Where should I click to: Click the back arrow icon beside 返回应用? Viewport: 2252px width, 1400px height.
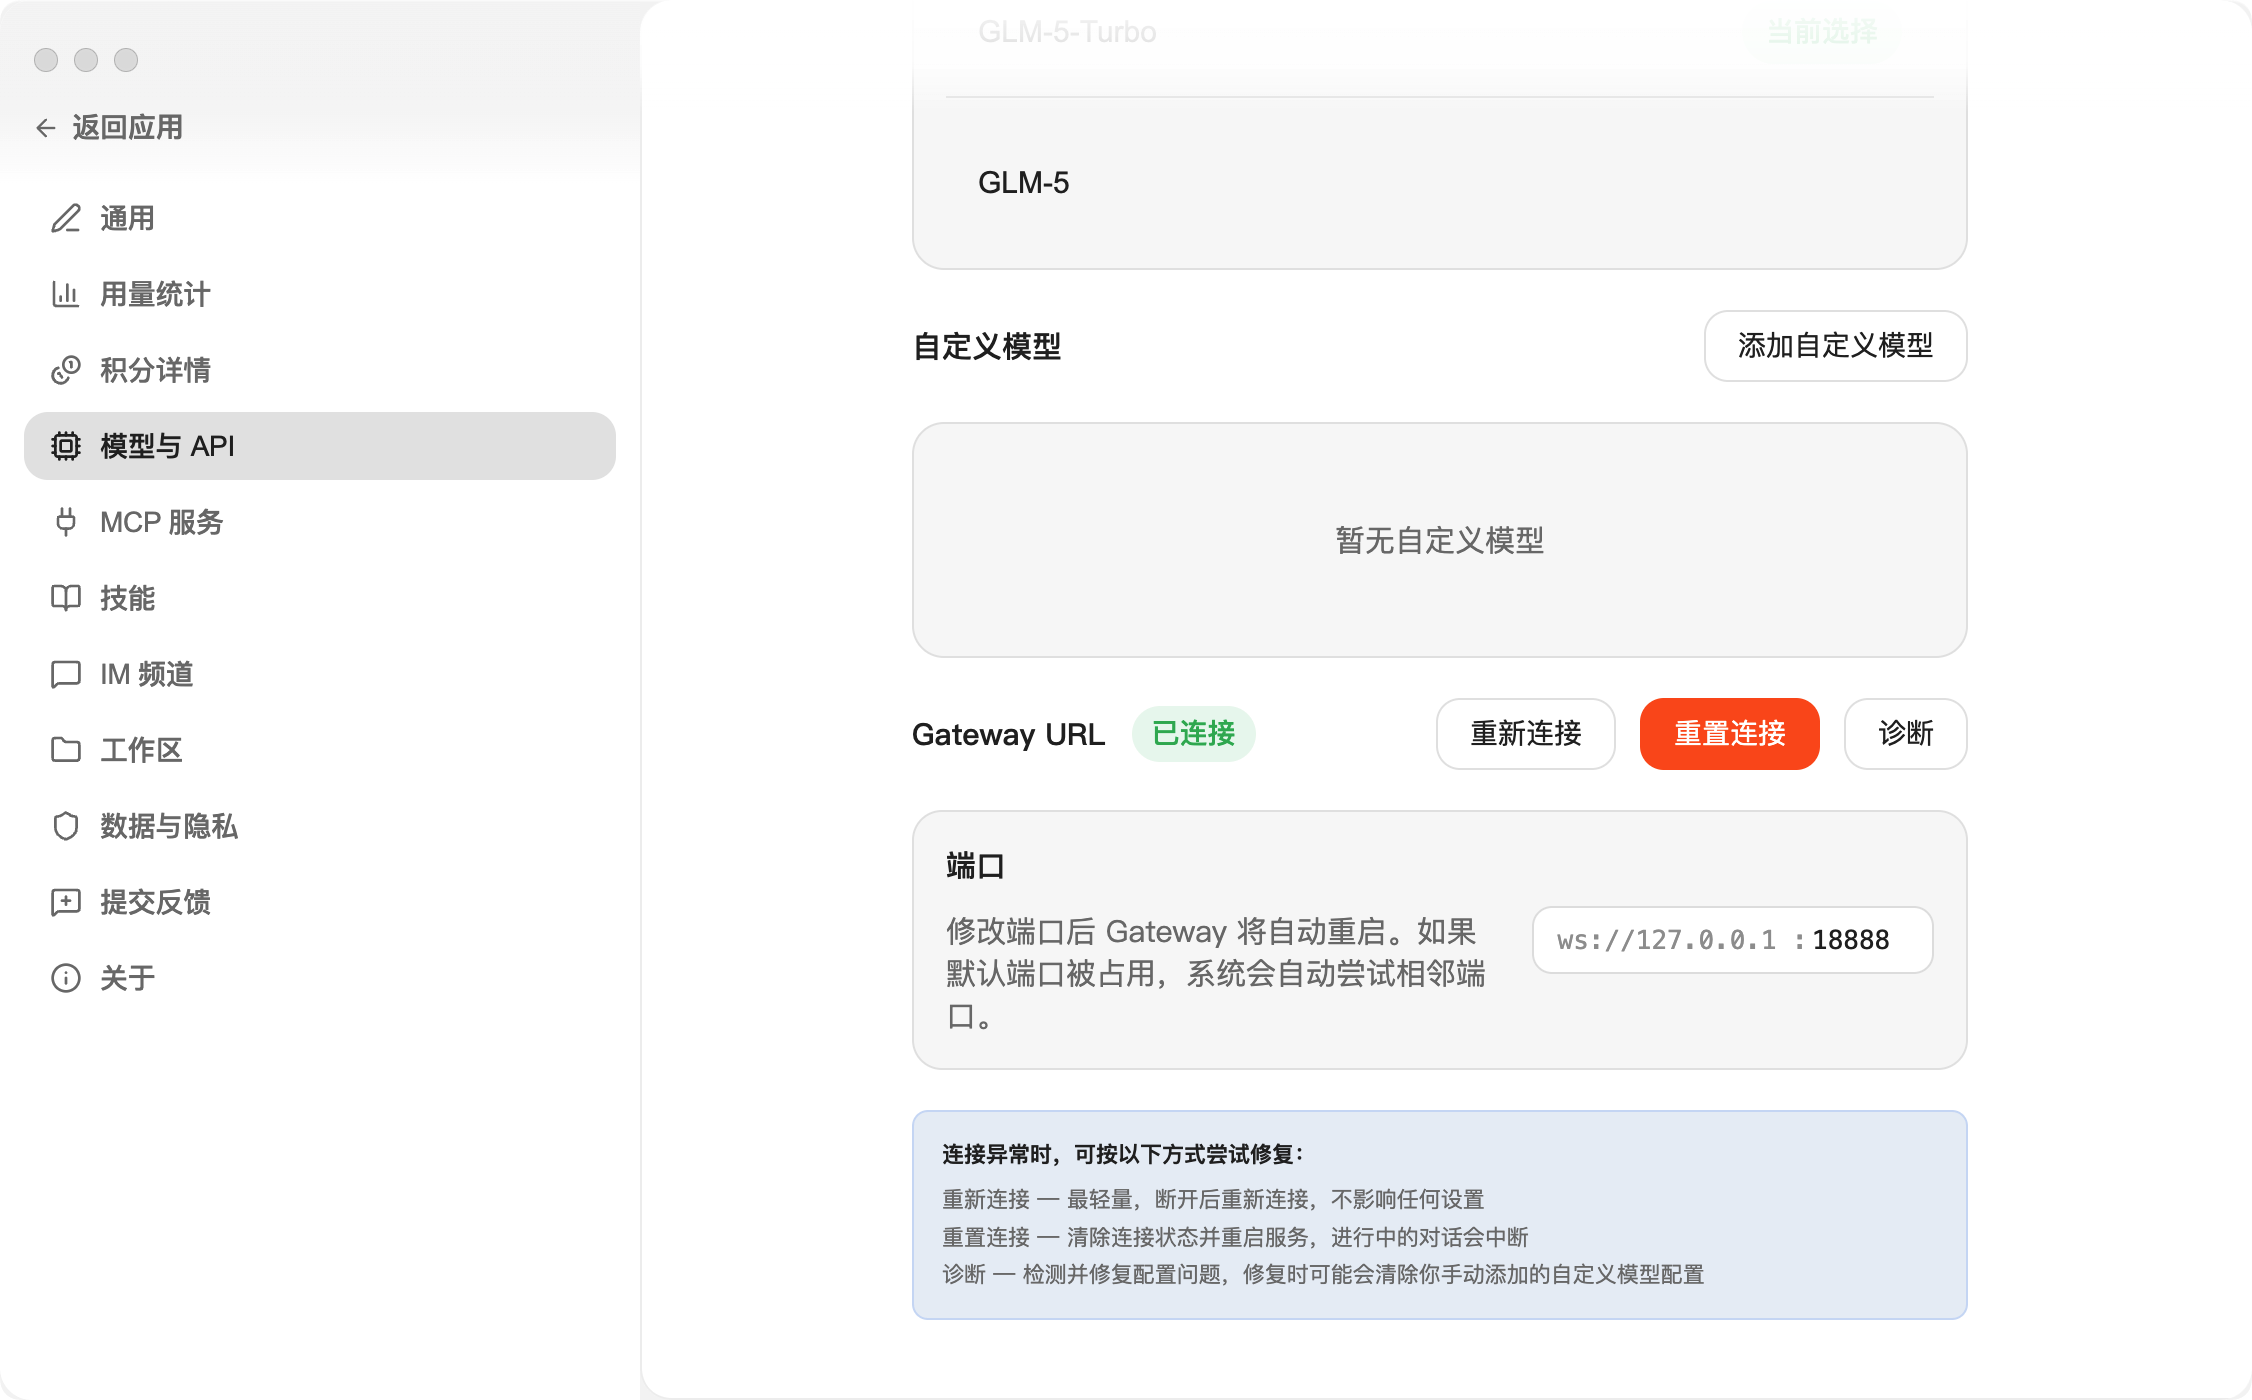pyautogui.click(x=45, y=128)
